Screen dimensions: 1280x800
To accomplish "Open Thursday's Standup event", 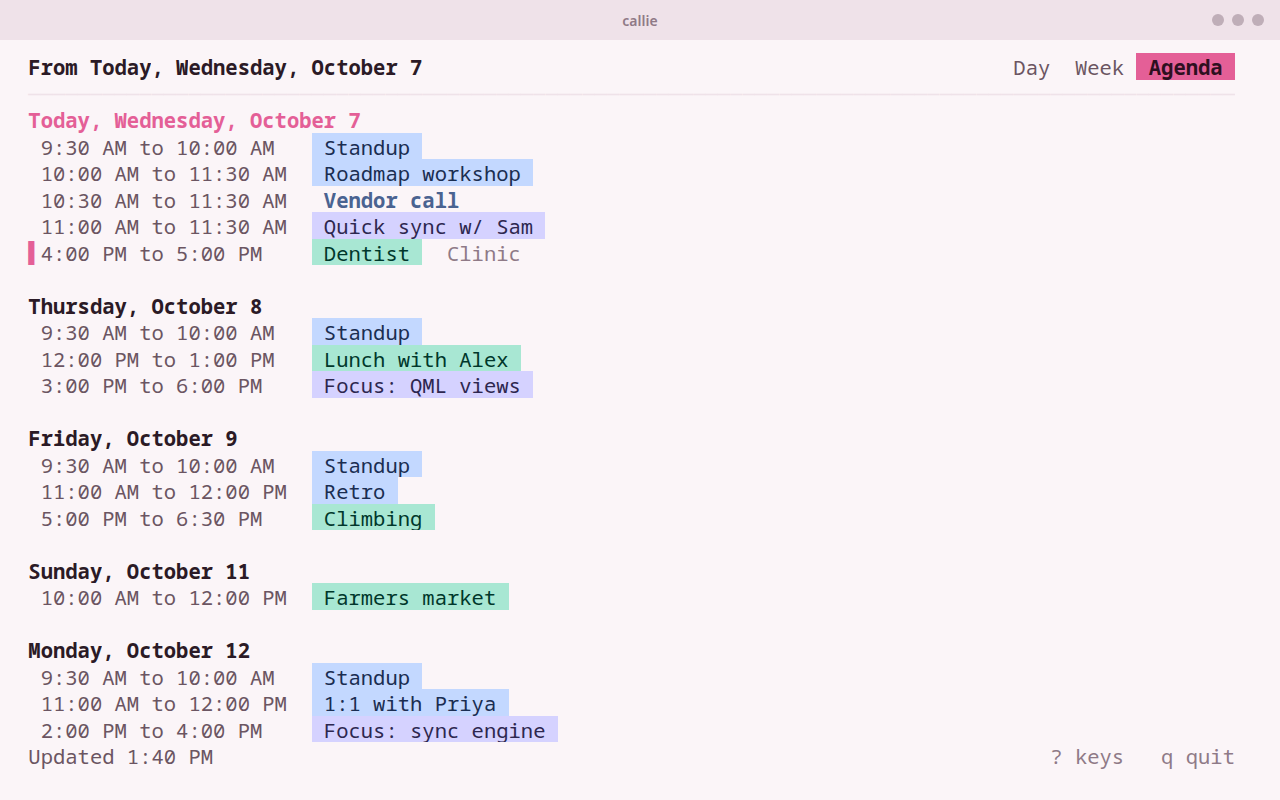I will tap(367, 333).
